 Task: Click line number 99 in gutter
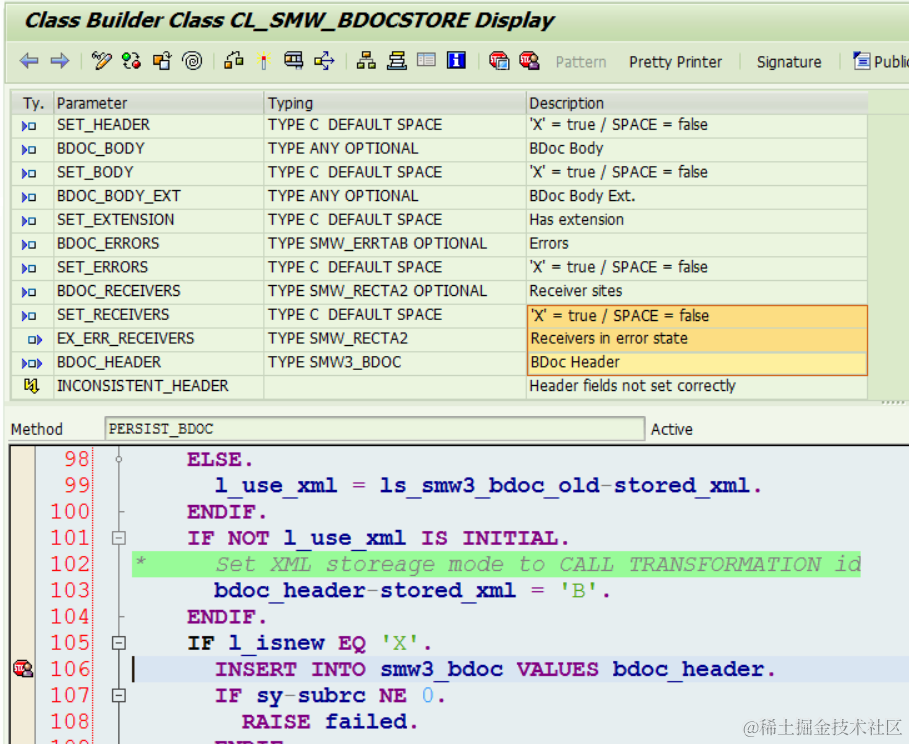coord(77,486)
